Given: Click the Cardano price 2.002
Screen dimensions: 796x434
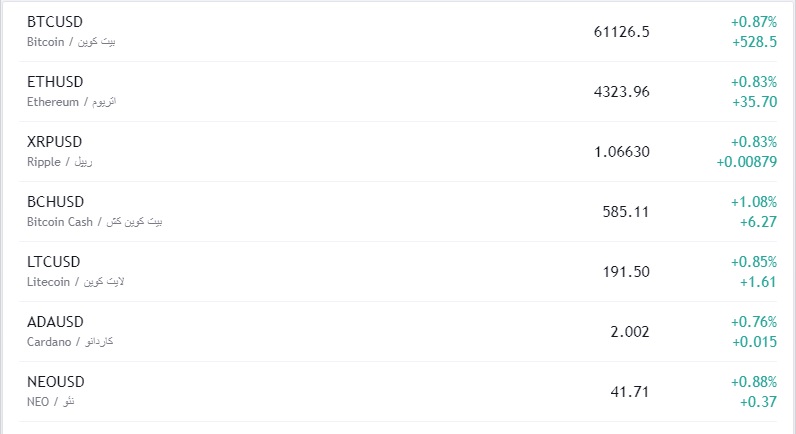Looking at the screenshot, I should [630, 331].
